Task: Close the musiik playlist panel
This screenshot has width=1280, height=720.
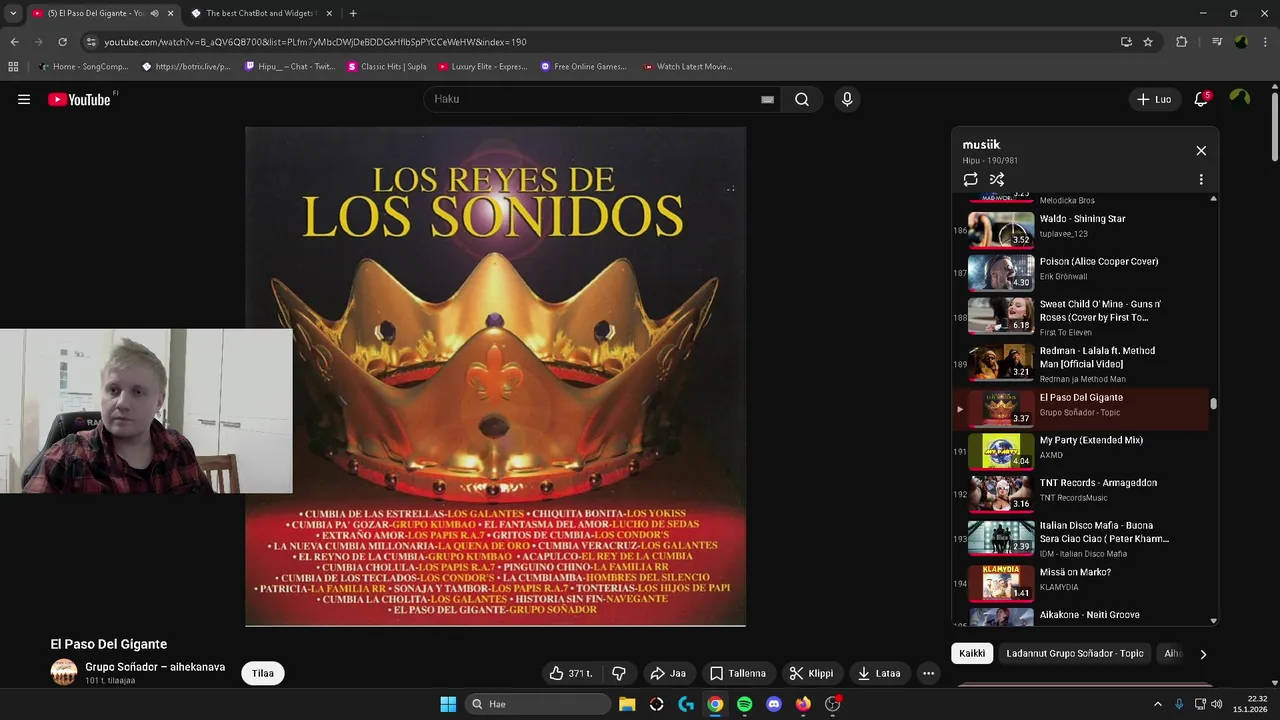Action: point(1201,151)
